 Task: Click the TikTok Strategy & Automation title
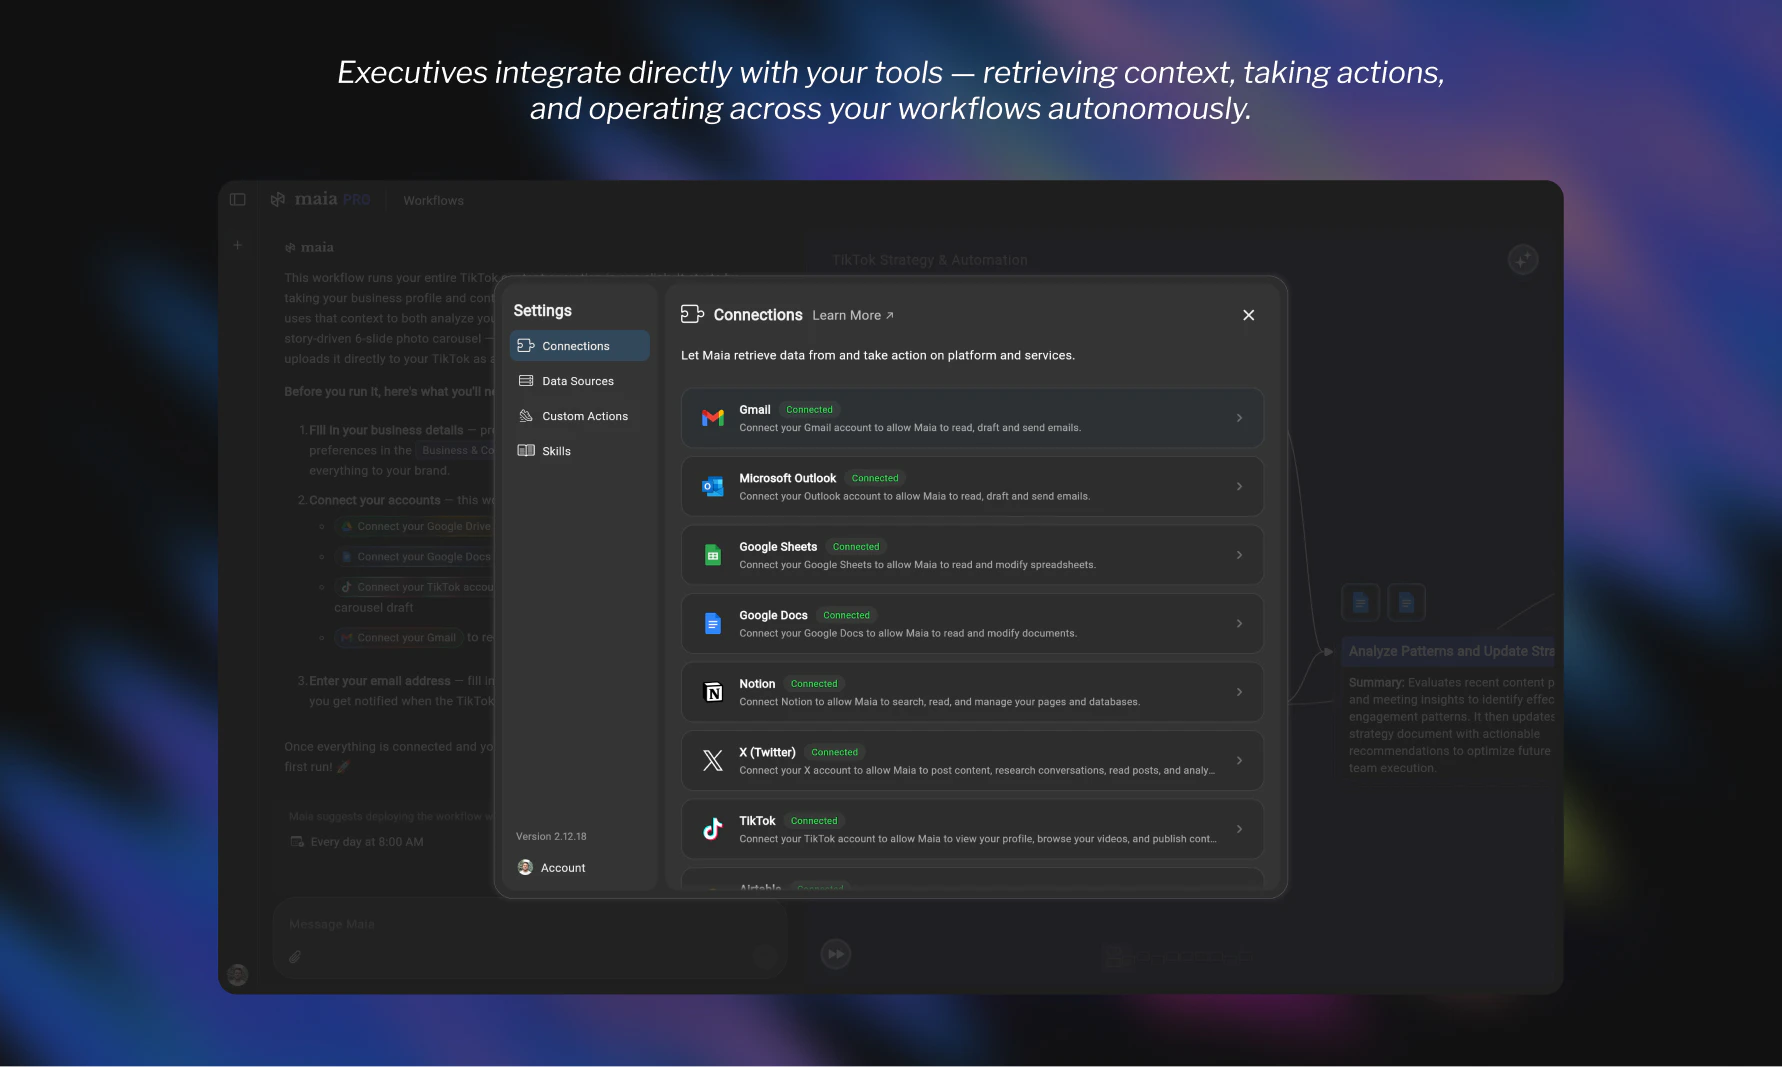(x=930, y=260)
